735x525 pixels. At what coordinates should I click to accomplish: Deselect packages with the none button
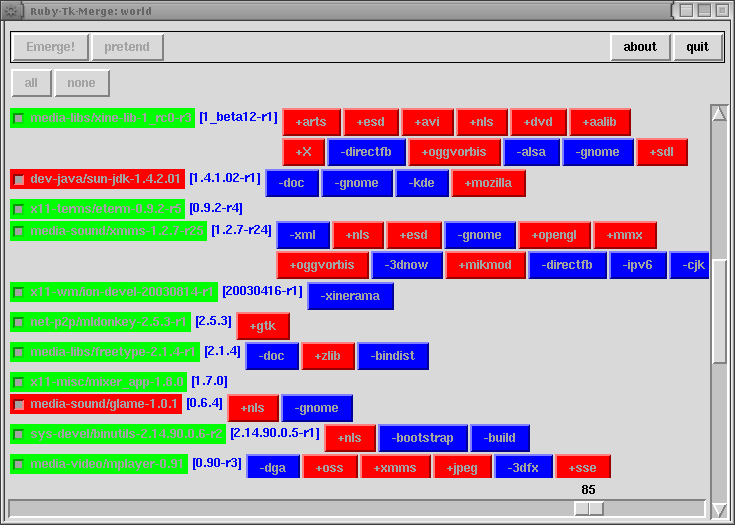(82, 83)
